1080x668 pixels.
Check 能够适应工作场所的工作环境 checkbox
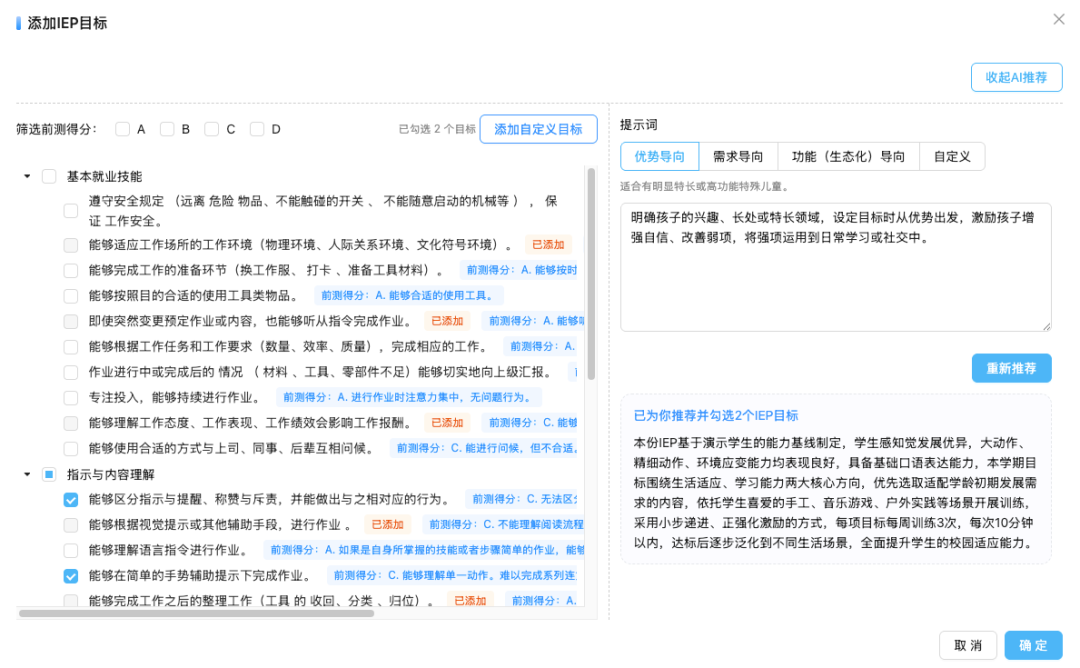71,244
